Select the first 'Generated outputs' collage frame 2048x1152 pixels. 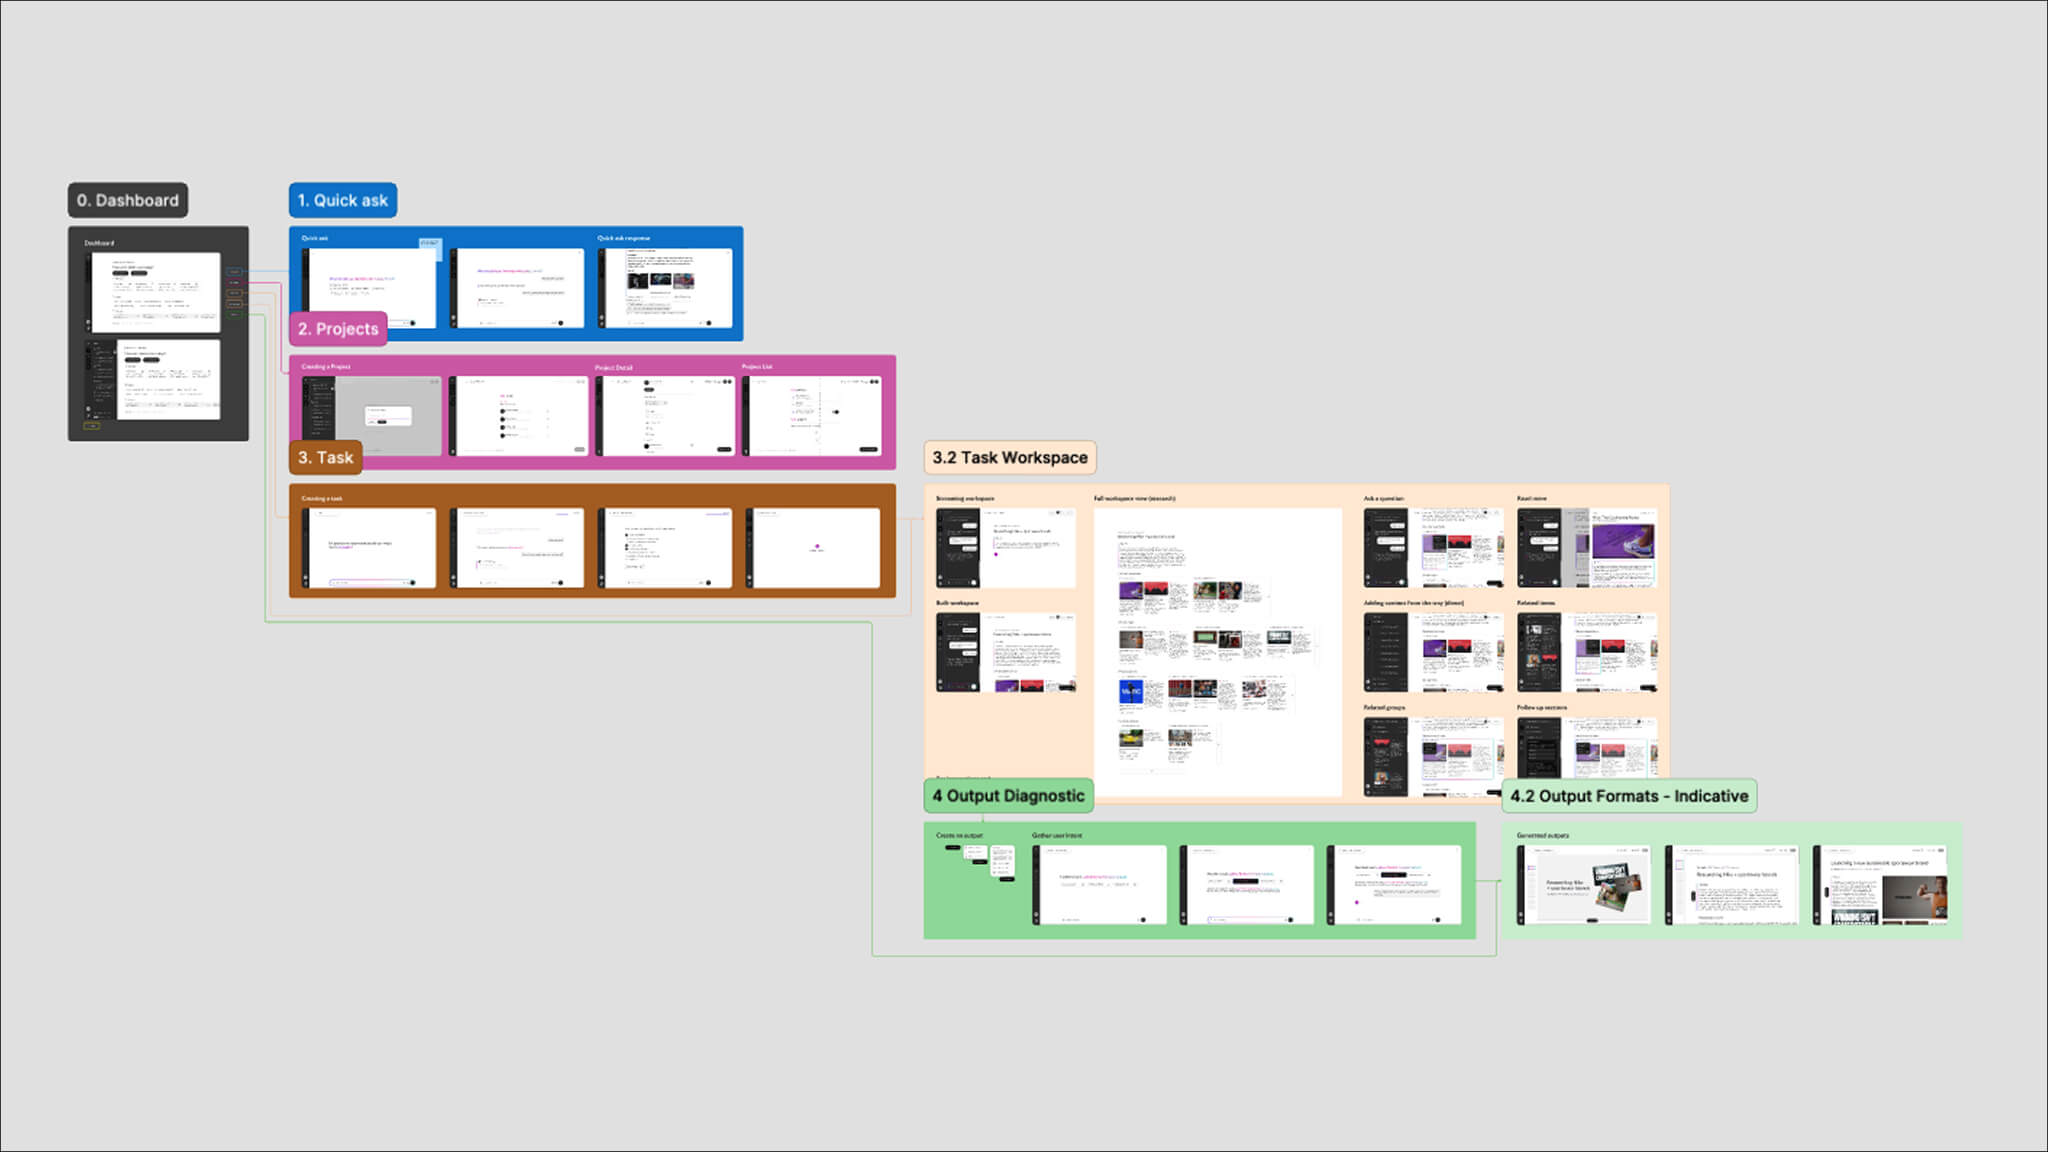tap(1583, 885)
